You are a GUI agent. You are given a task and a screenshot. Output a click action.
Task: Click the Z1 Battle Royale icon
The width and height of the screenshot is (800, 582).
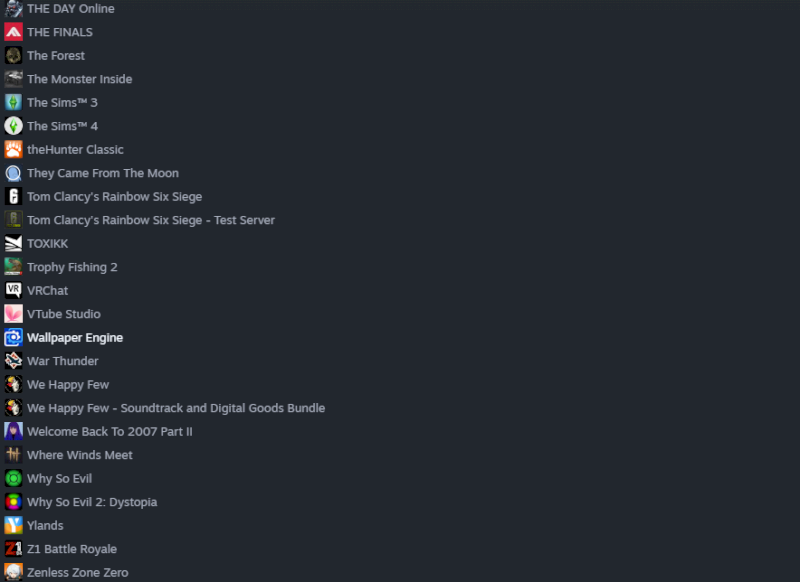click(x=13, y=548)
